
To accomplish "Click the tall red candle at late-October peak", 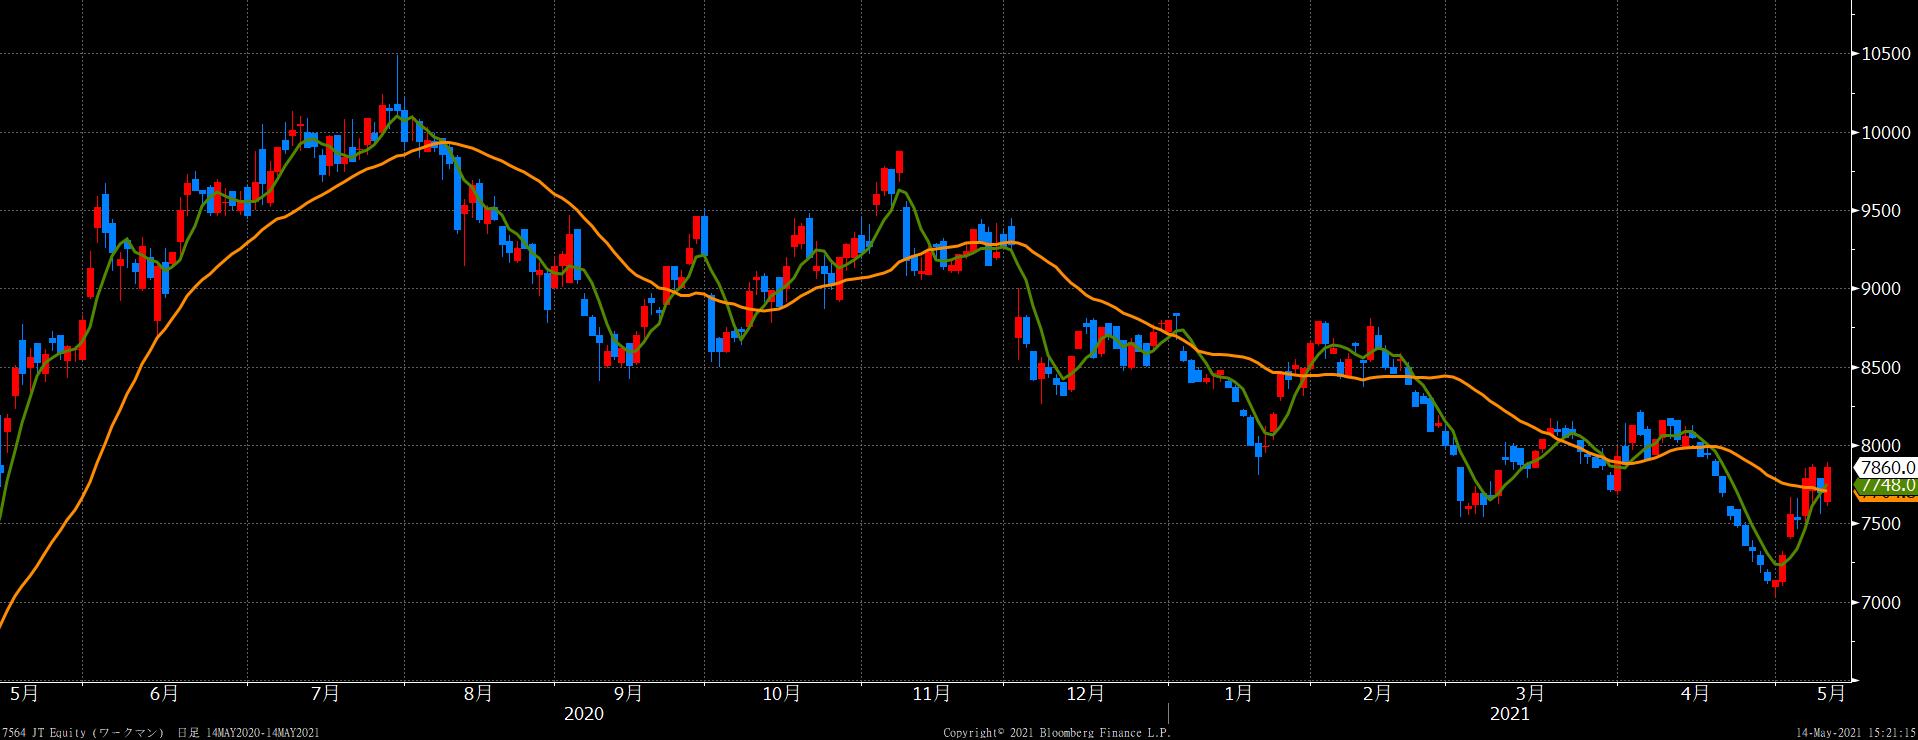I will click(x=899, y=162).
